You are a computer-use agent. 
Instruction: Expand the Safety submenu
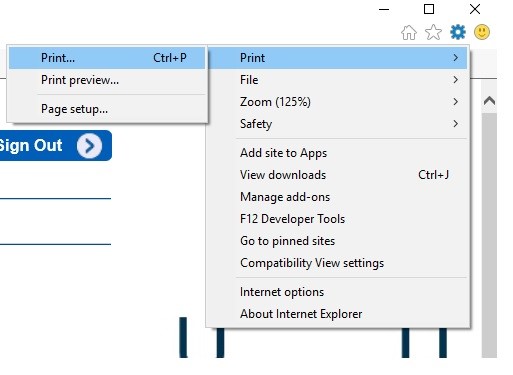point(338,124)
